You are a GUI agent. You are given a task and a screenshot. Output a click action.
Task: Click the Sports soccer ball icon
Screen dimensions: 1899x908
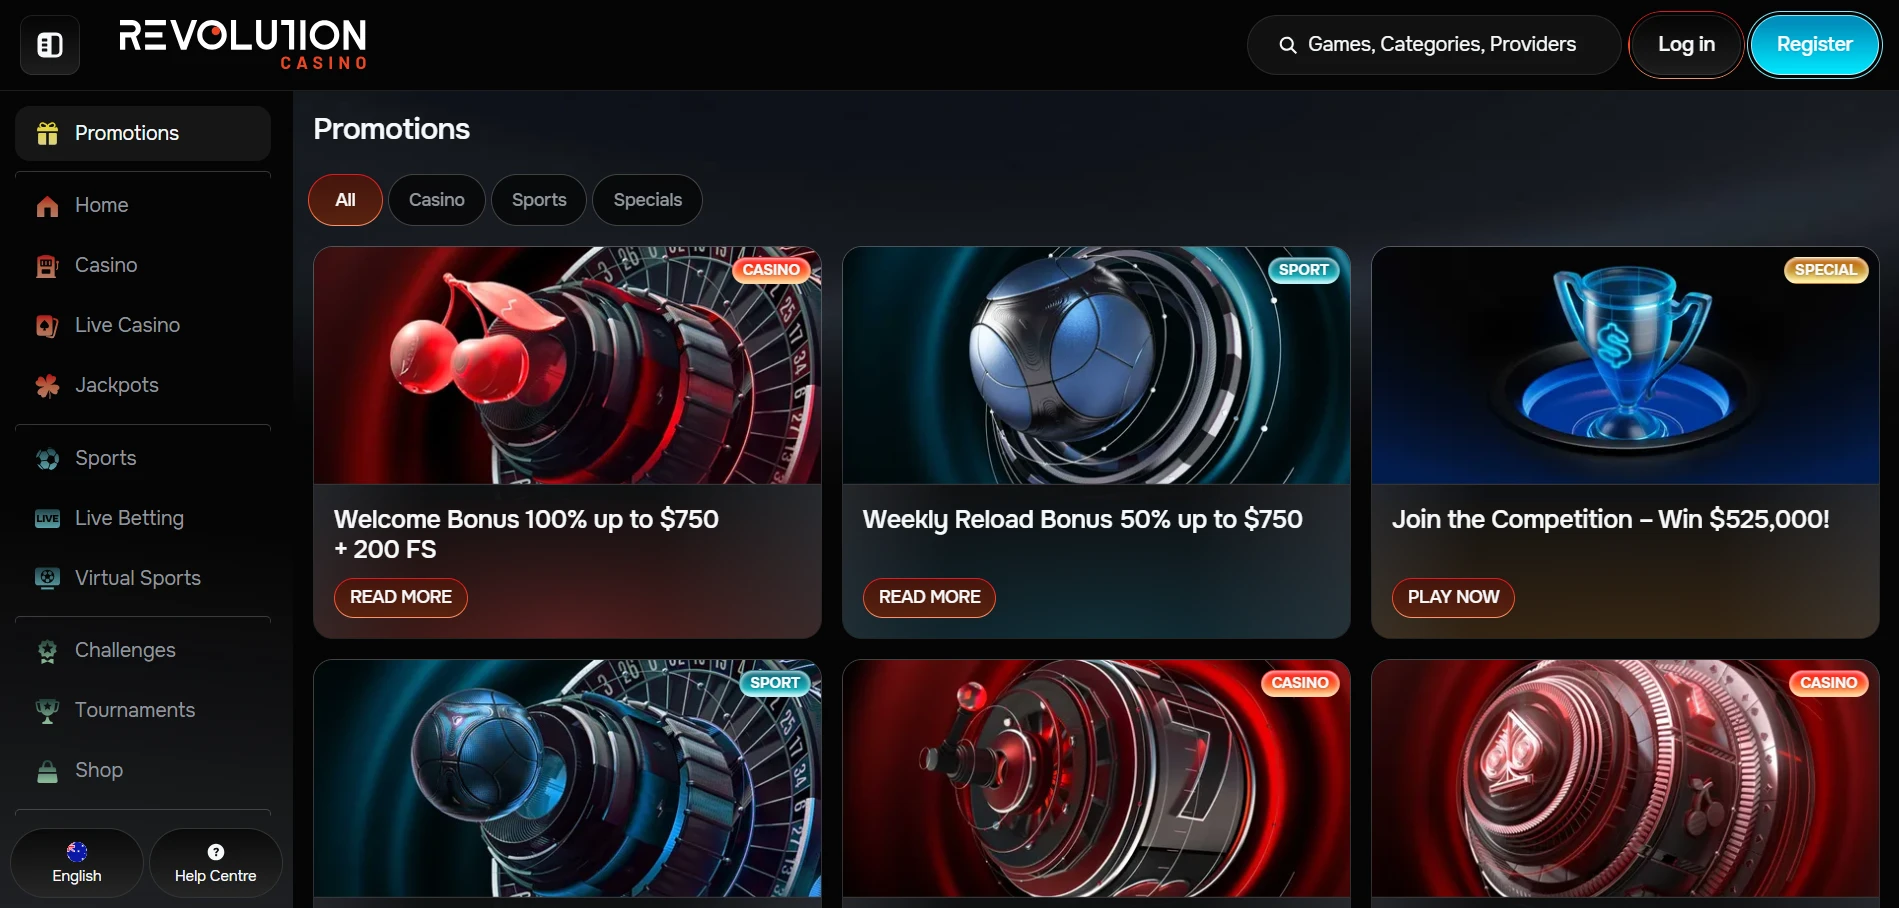tap(47, 459)
